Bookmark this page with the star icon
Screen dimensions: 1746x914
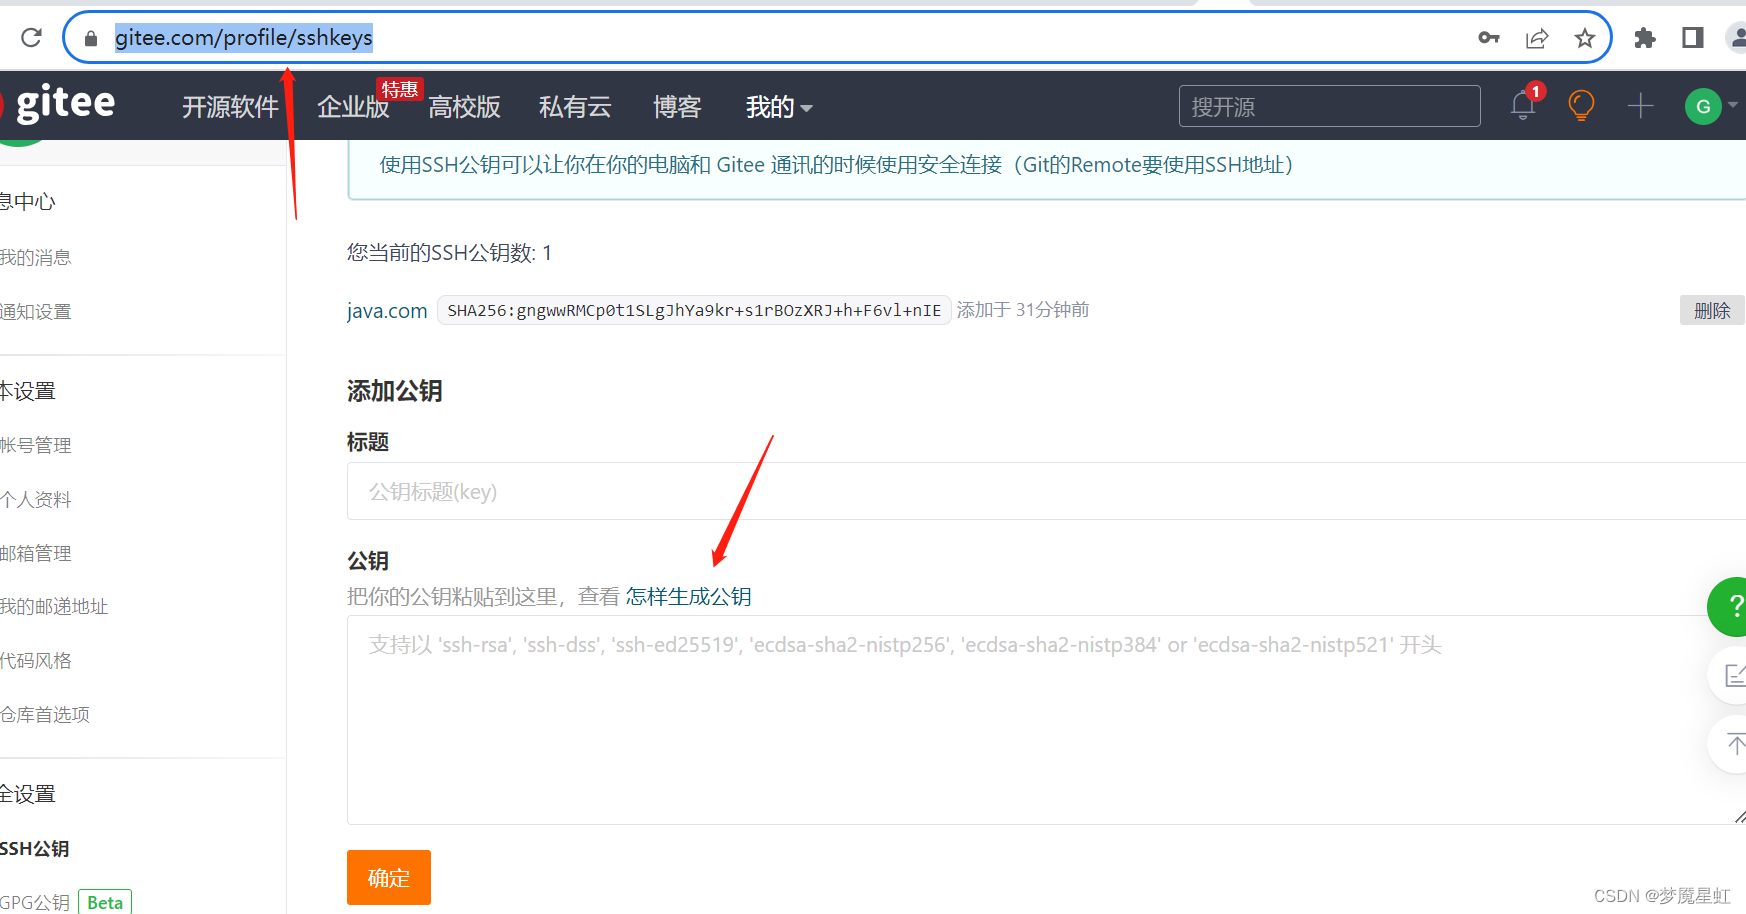(x=1585, y=38)
